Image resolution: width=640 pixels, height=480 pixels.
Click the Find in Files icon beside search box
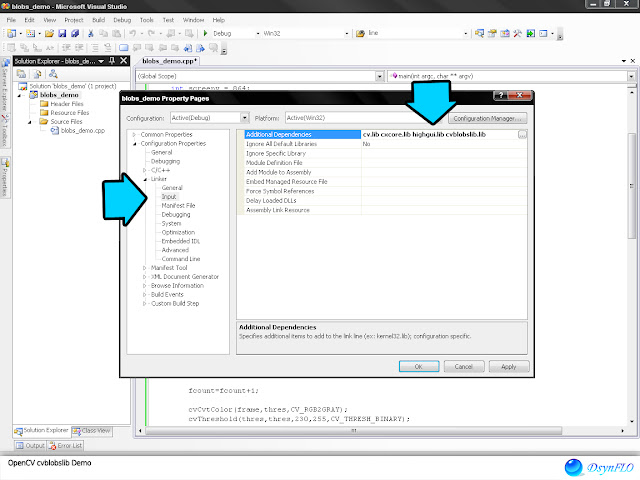click(360, 33)
